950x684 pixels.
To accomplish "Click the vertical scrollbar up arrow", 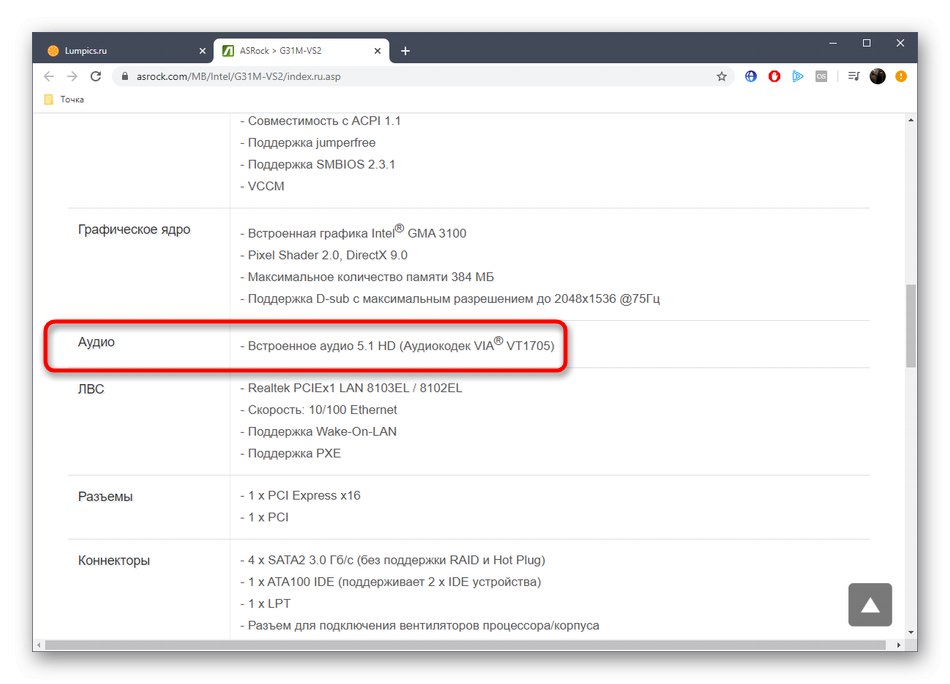I will click(911, 120).
